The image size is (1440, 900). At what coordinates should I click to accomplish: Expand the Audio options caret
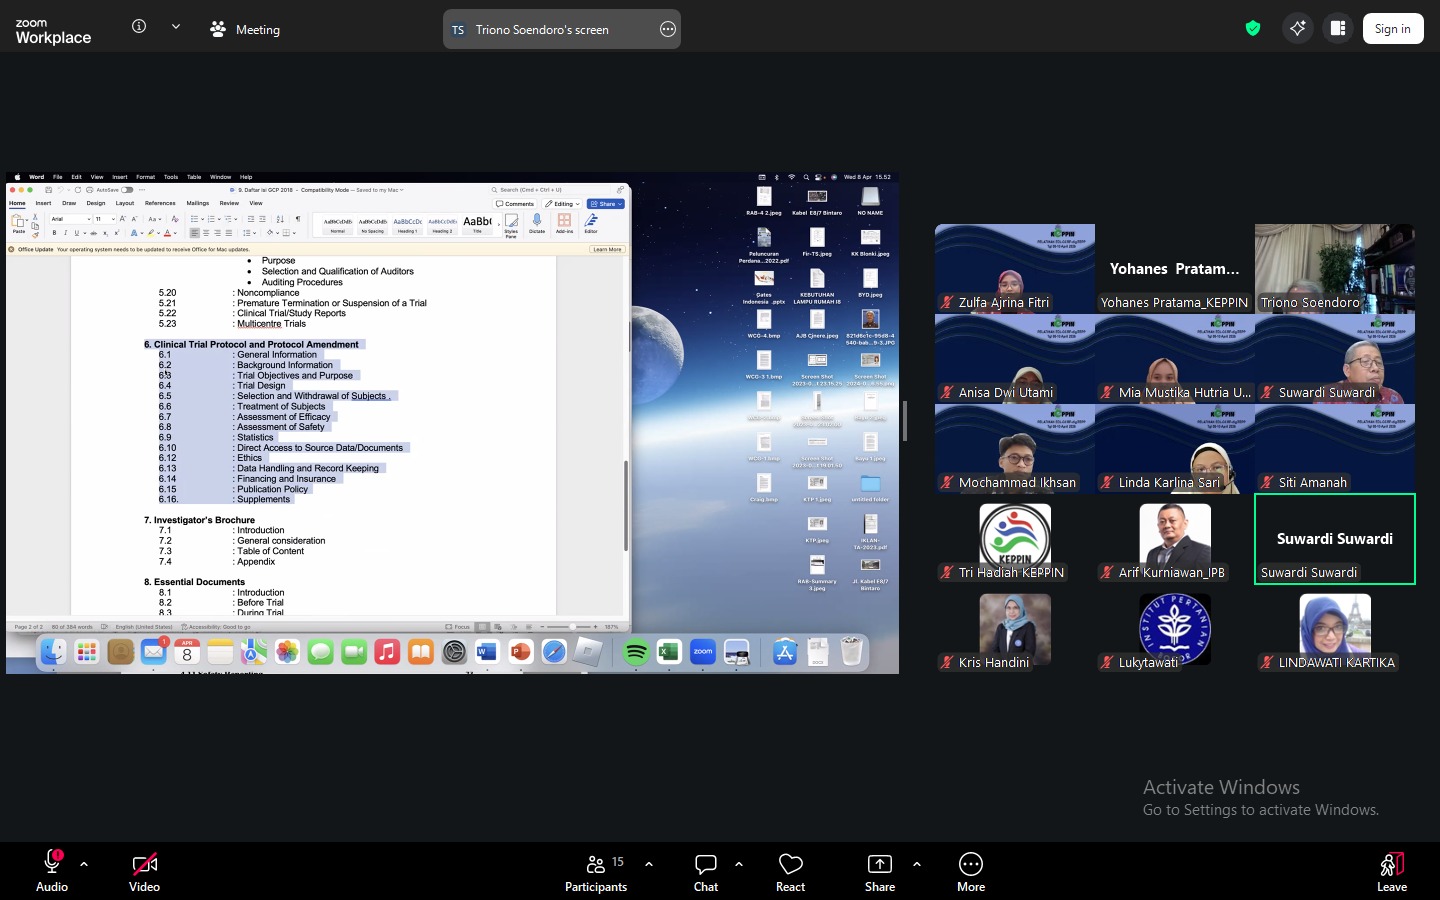pos(84,864)
